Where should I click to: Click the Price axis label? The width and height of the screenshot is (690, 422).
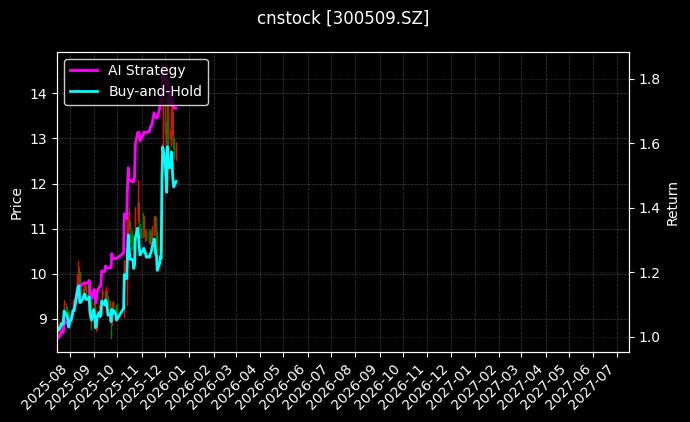pyautogui.click(x=16, y=204)
